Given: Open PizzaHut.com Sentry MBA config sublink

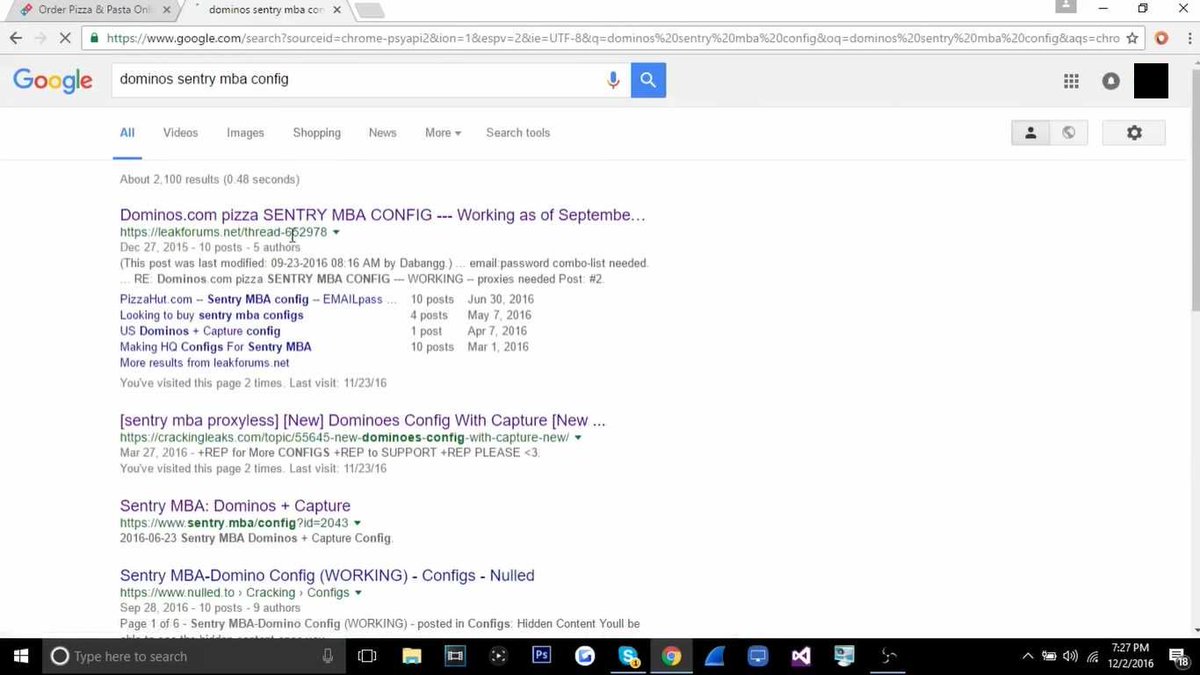Looking at the screenshot, I should tap(258, 299).
